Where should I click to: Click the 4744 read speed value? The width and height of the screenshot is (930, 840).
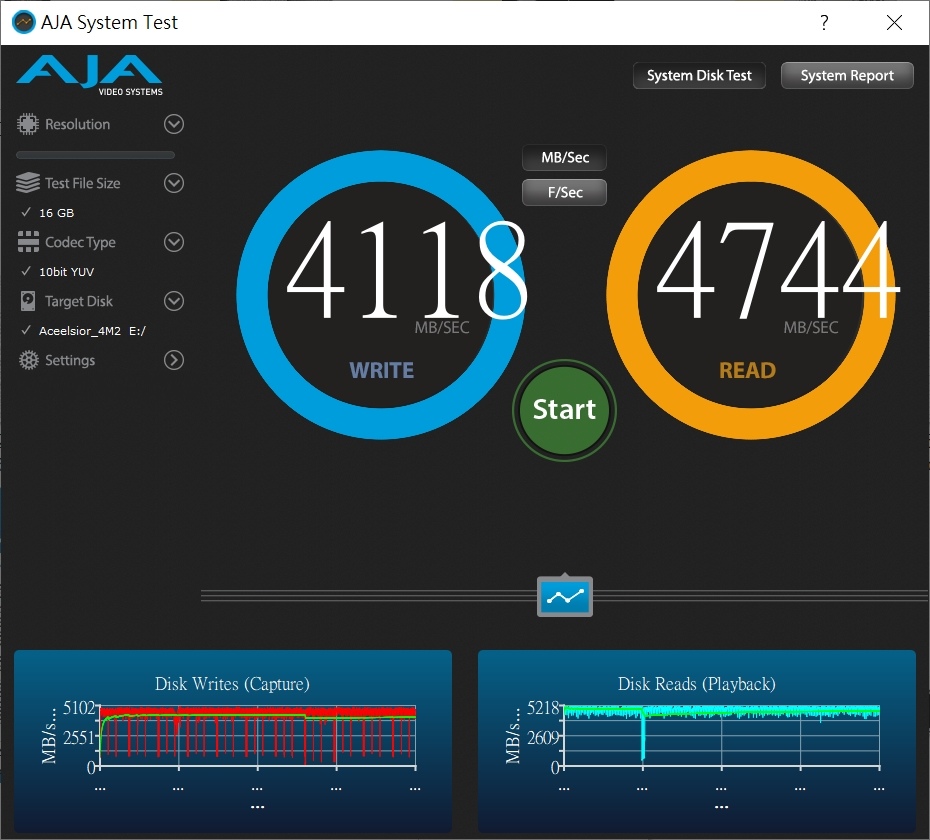(x=778, y=270)
